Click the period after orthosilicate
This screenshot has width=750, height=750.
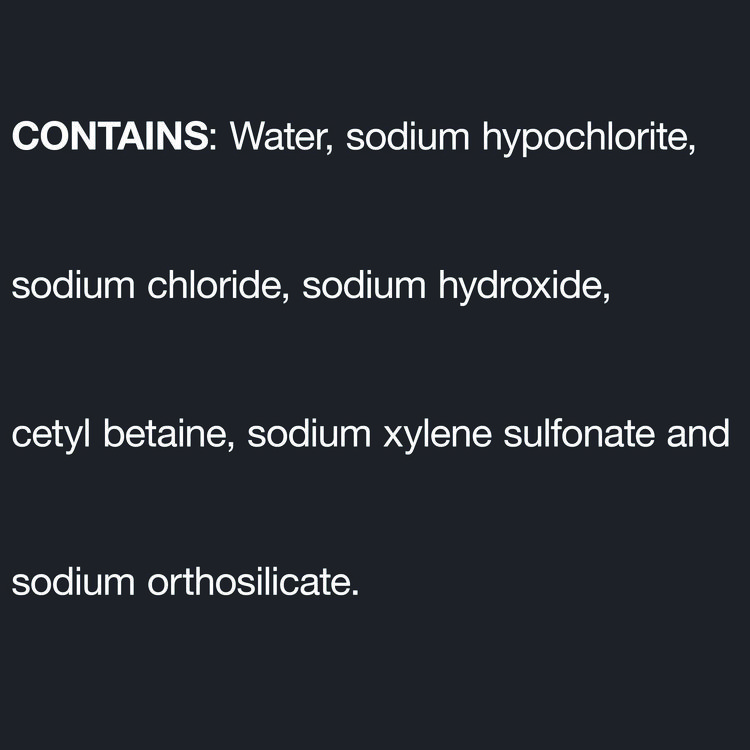click(355, 593)
